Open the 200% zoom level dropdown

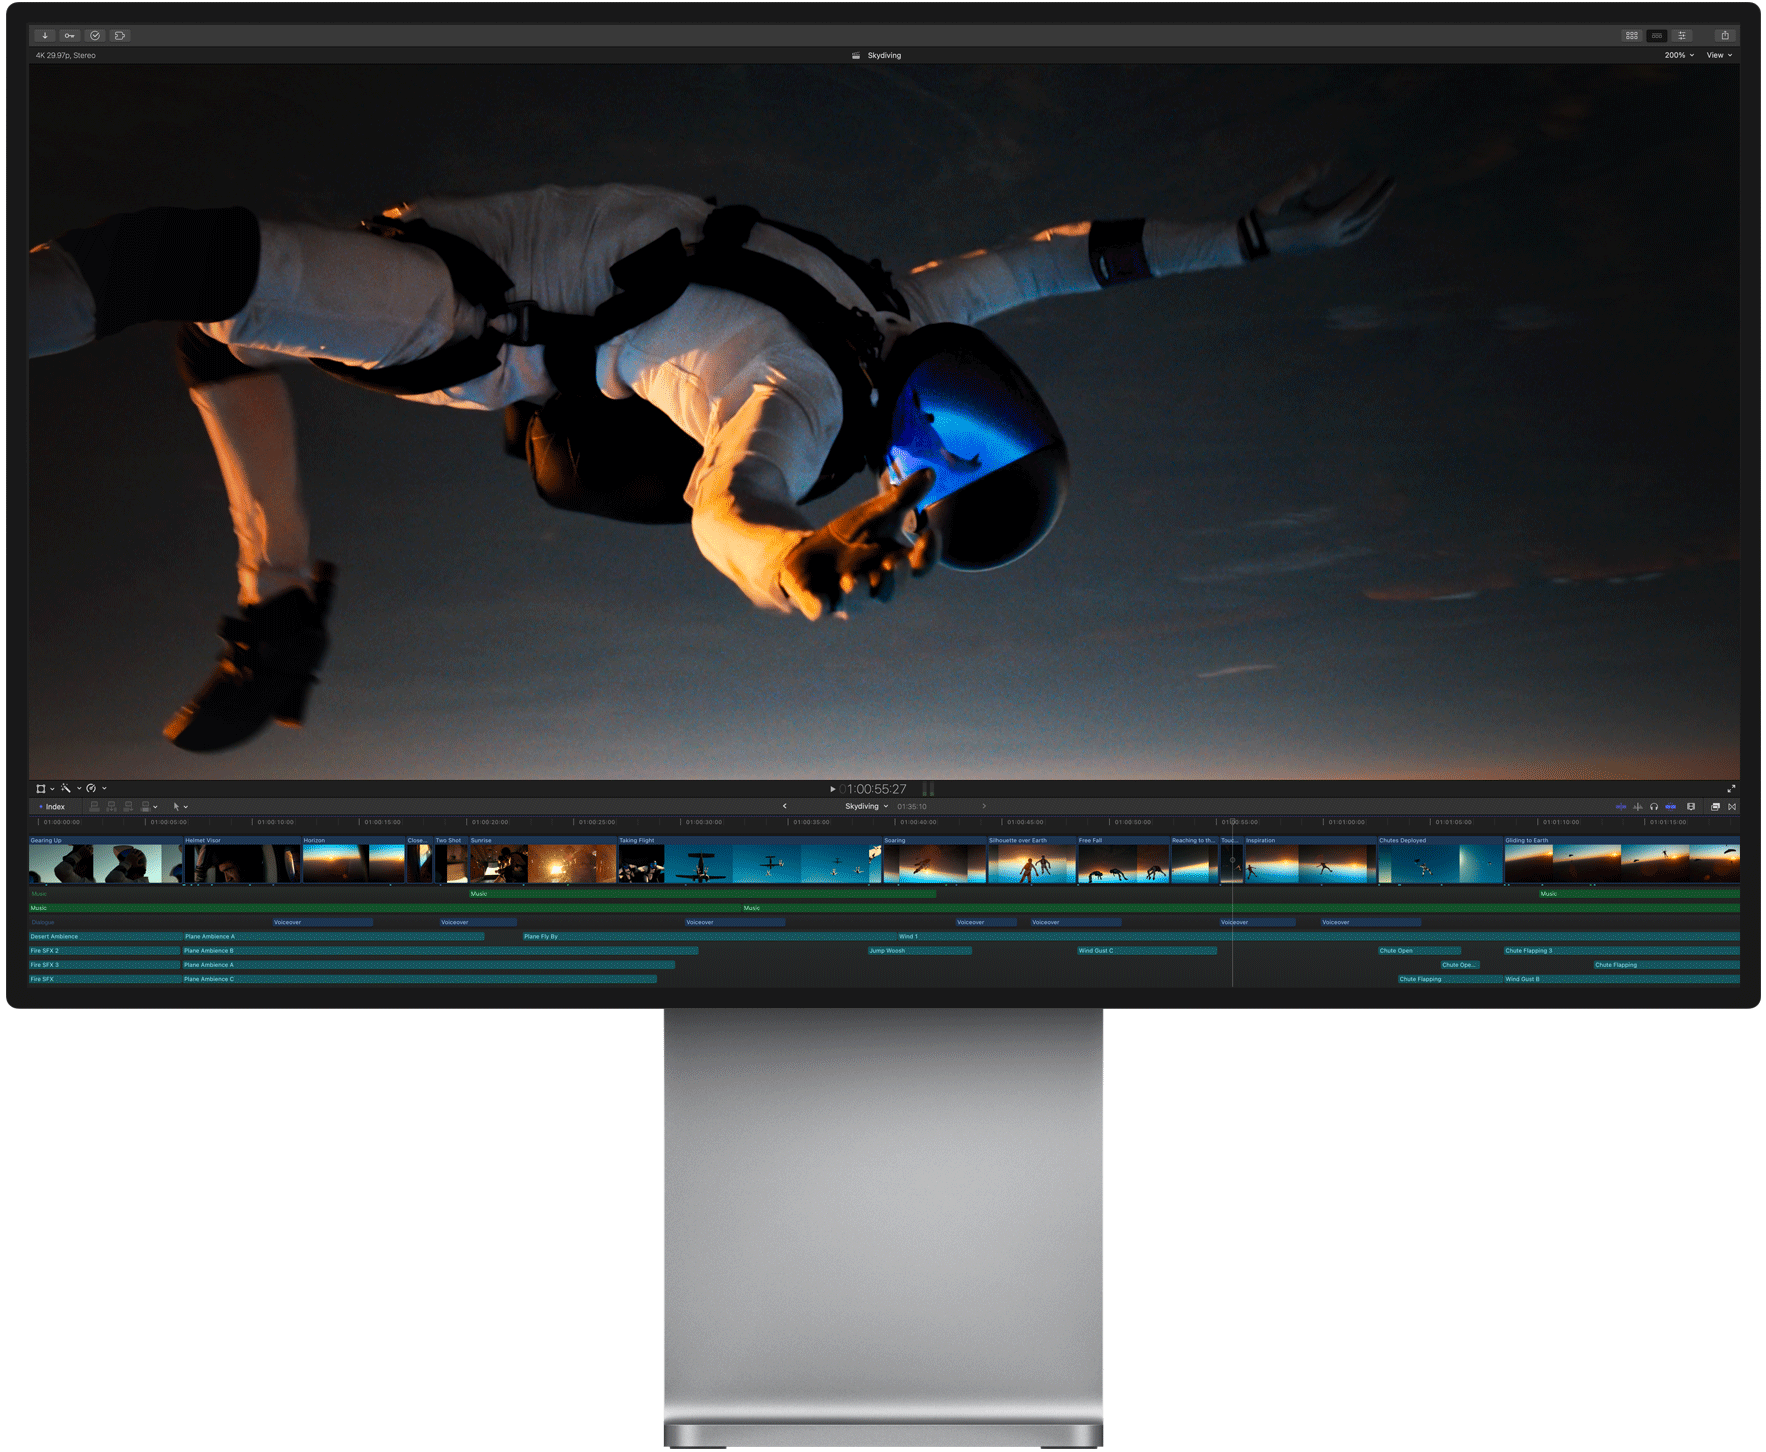1678,56
